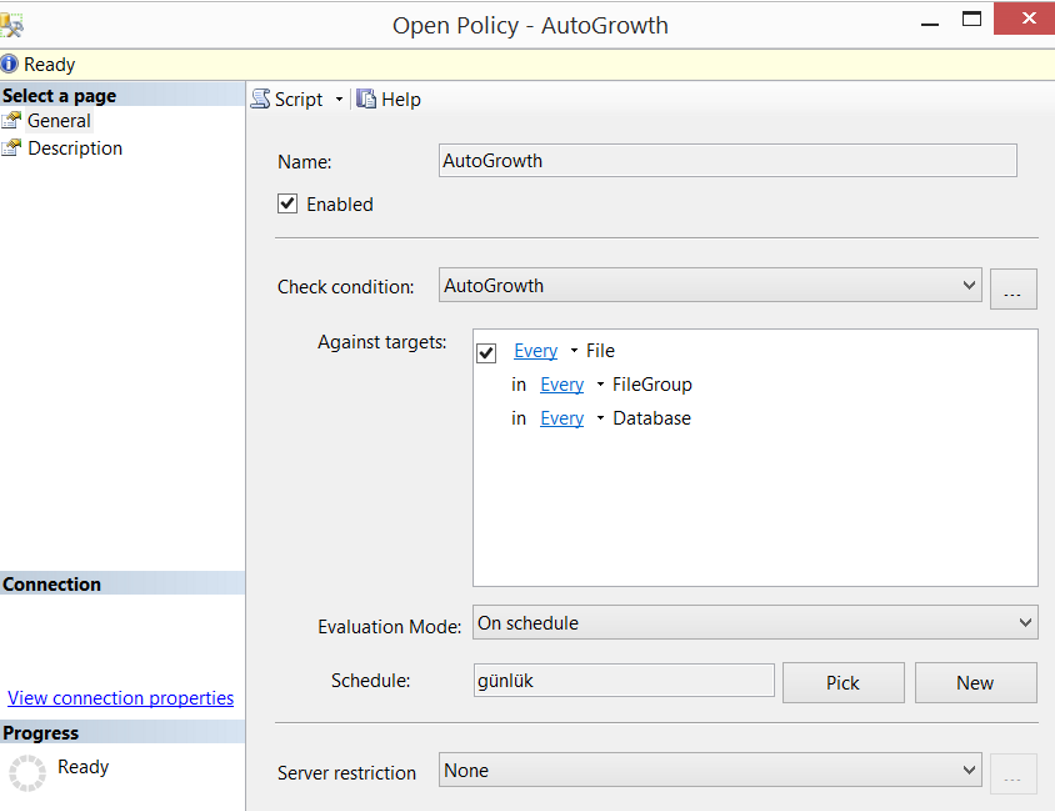The image size is (1055, 811).
Task: Click the Ready text in Progress section
Action: click(x=83, y=767)
